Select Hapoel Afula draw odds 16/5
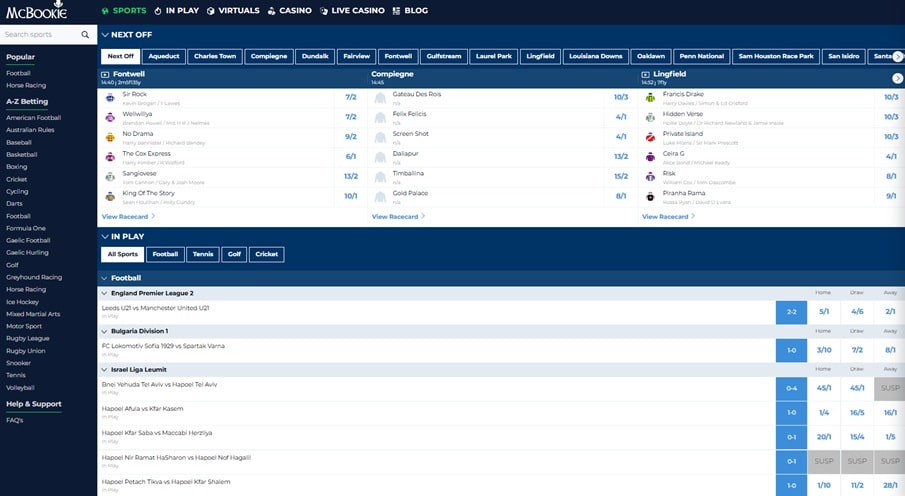This screenshot has height=496, width=905. tap(857, 412)
